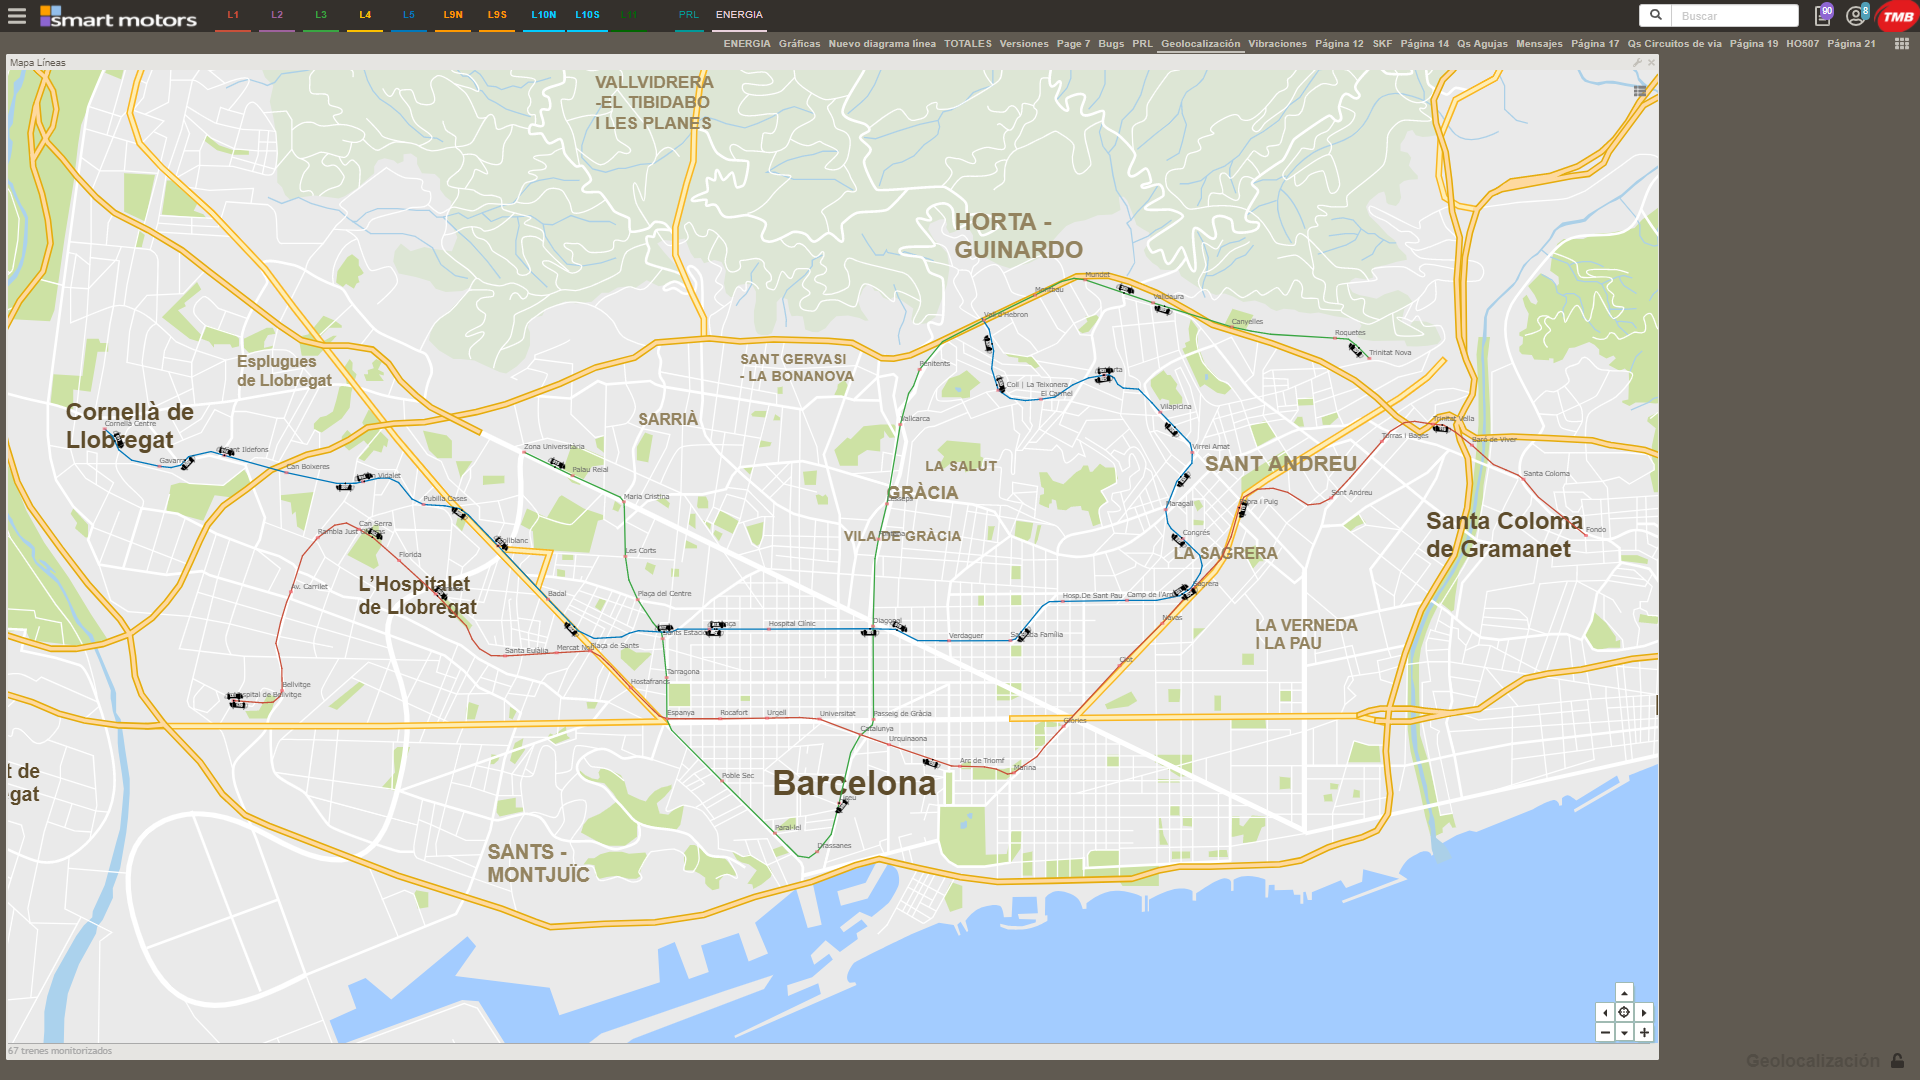This screenshot has width=1920, height=1080.
Task: Select the L4 line tab
Action: pos(365,15)
